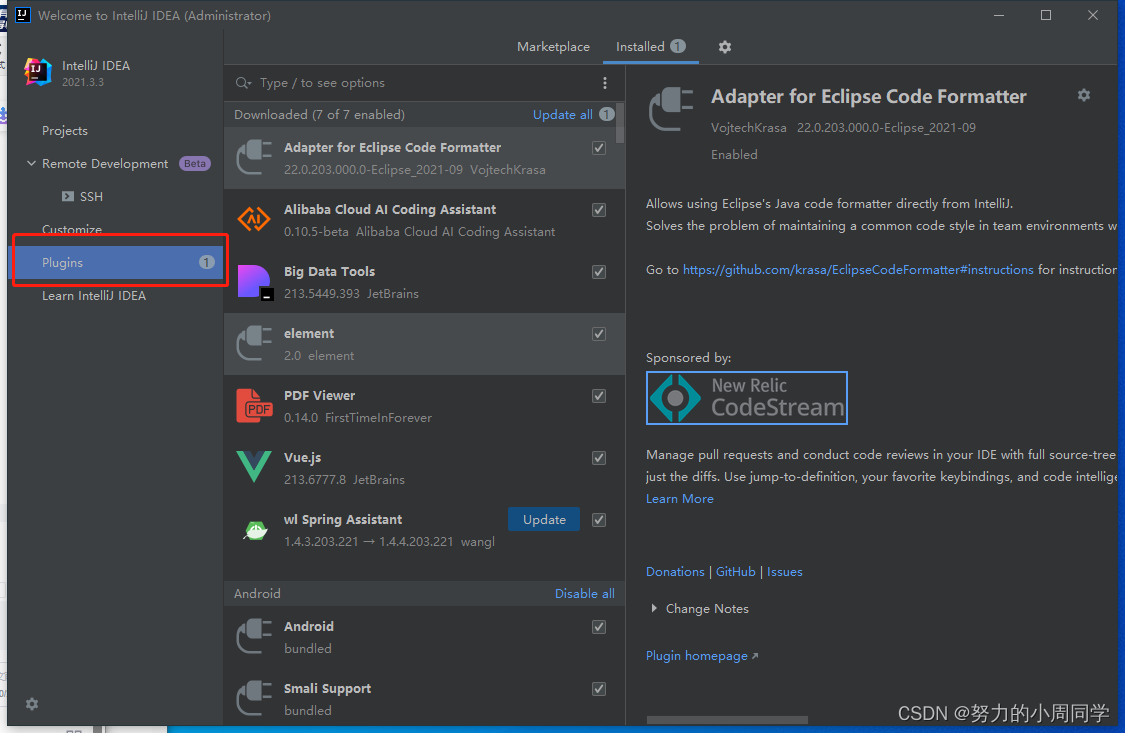Uncheck the wl Spring Assistant checkbox

click(598, 520)
